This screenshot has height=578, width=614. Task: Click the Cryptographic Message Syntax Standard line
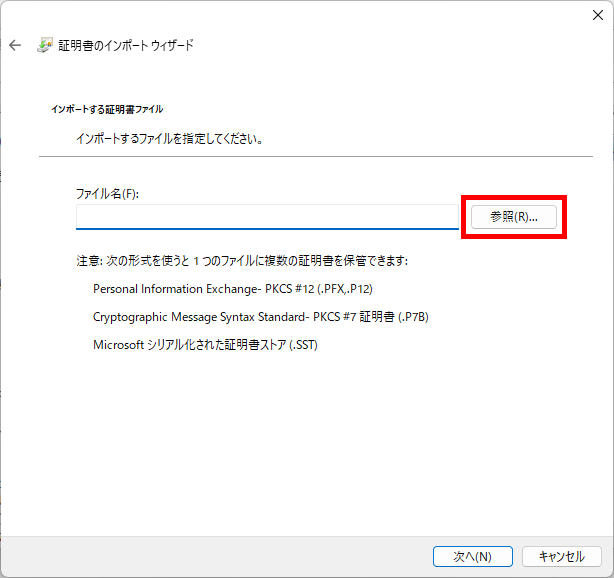pyautogui.click(x=260, y=317)
